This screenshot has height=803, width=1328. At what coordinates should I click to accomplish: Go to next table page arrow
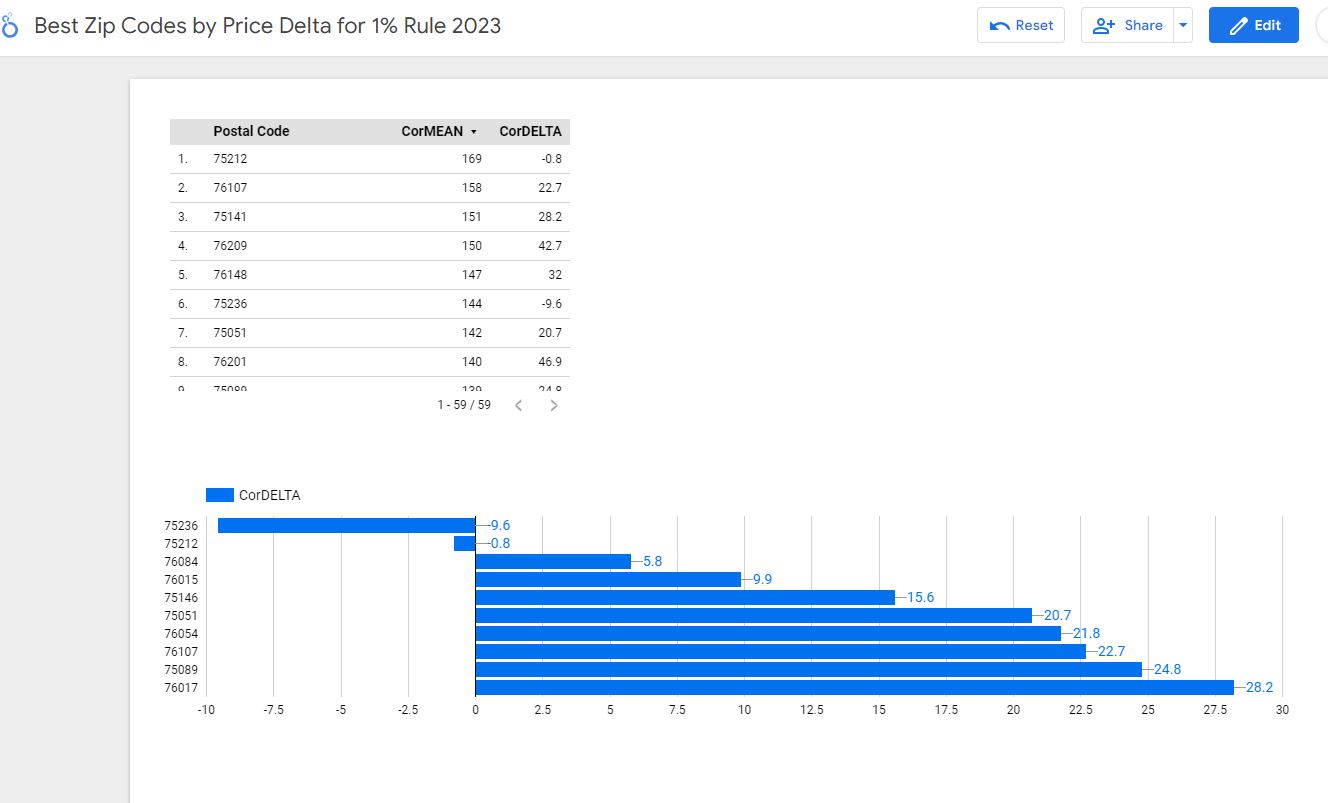[554, 405]
